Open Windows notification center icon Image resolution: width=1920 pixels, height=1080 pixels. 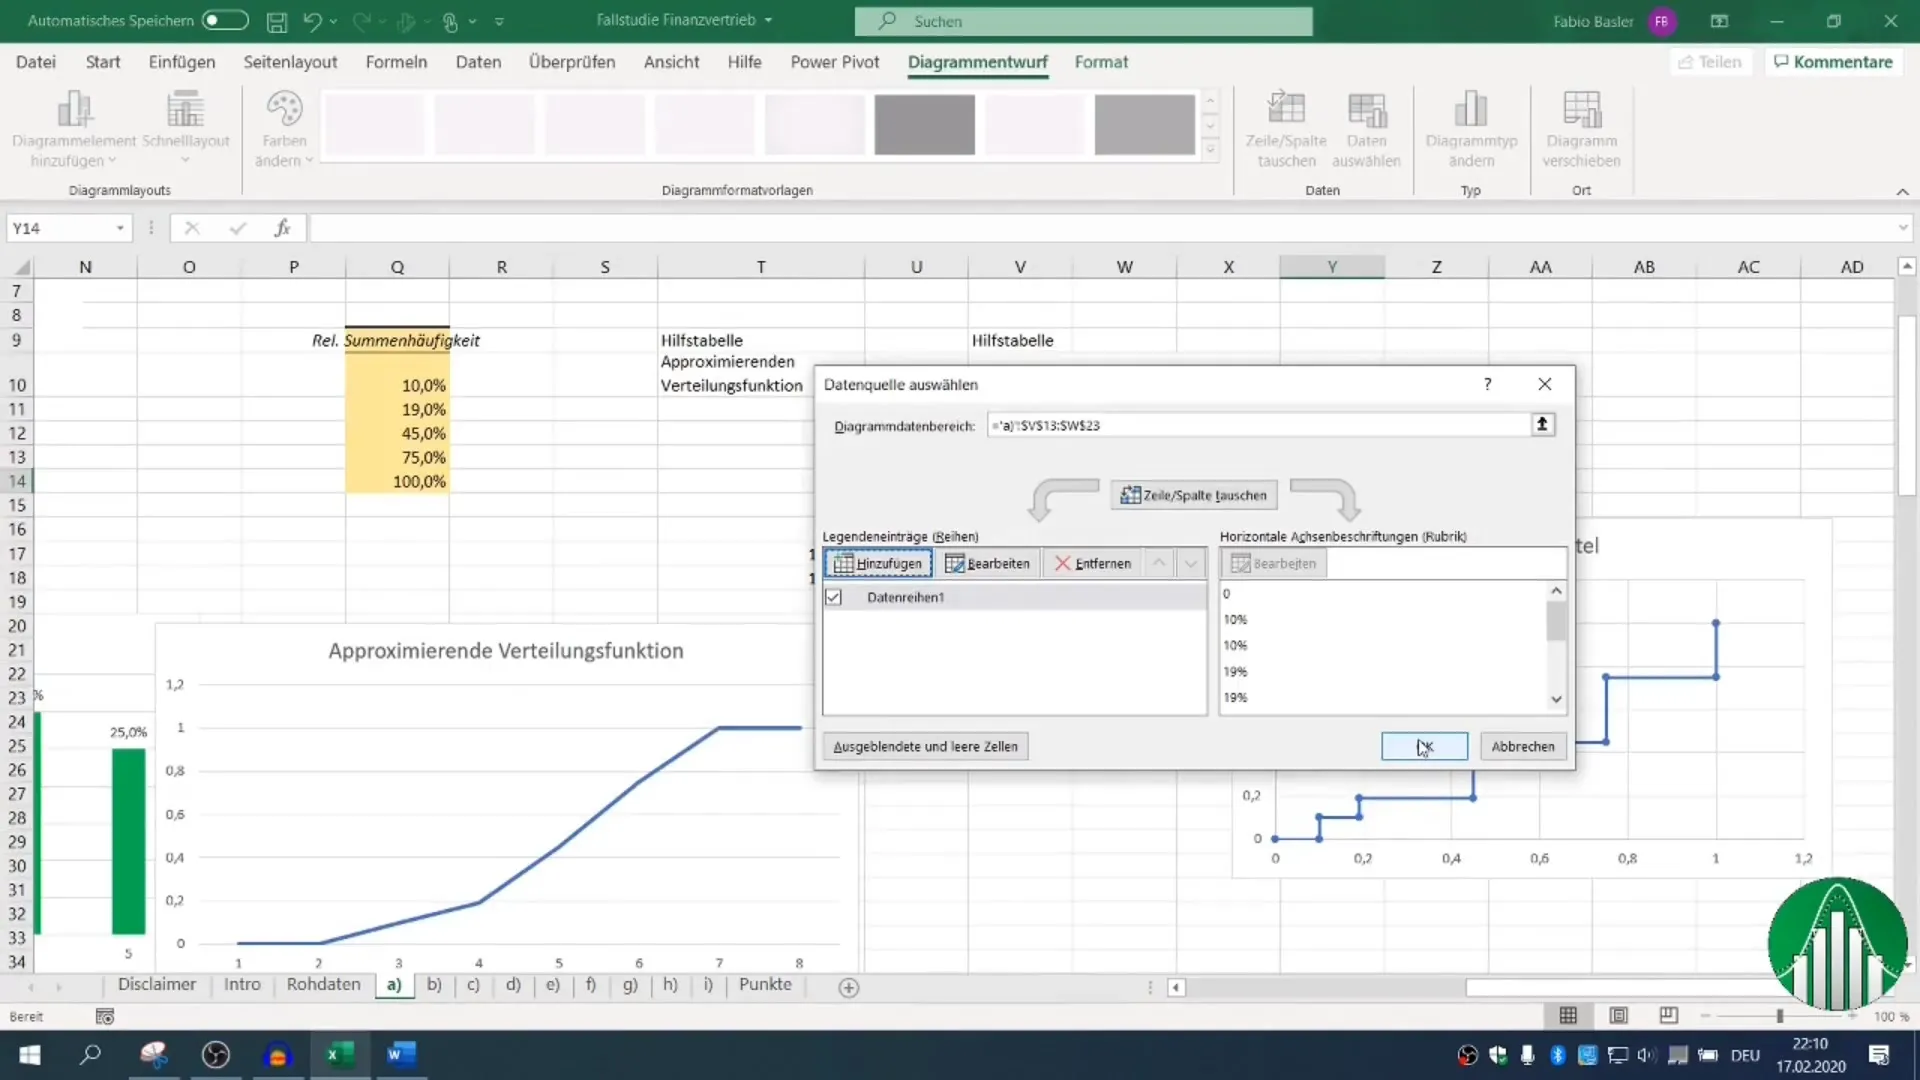[x=1879, y=1055]
